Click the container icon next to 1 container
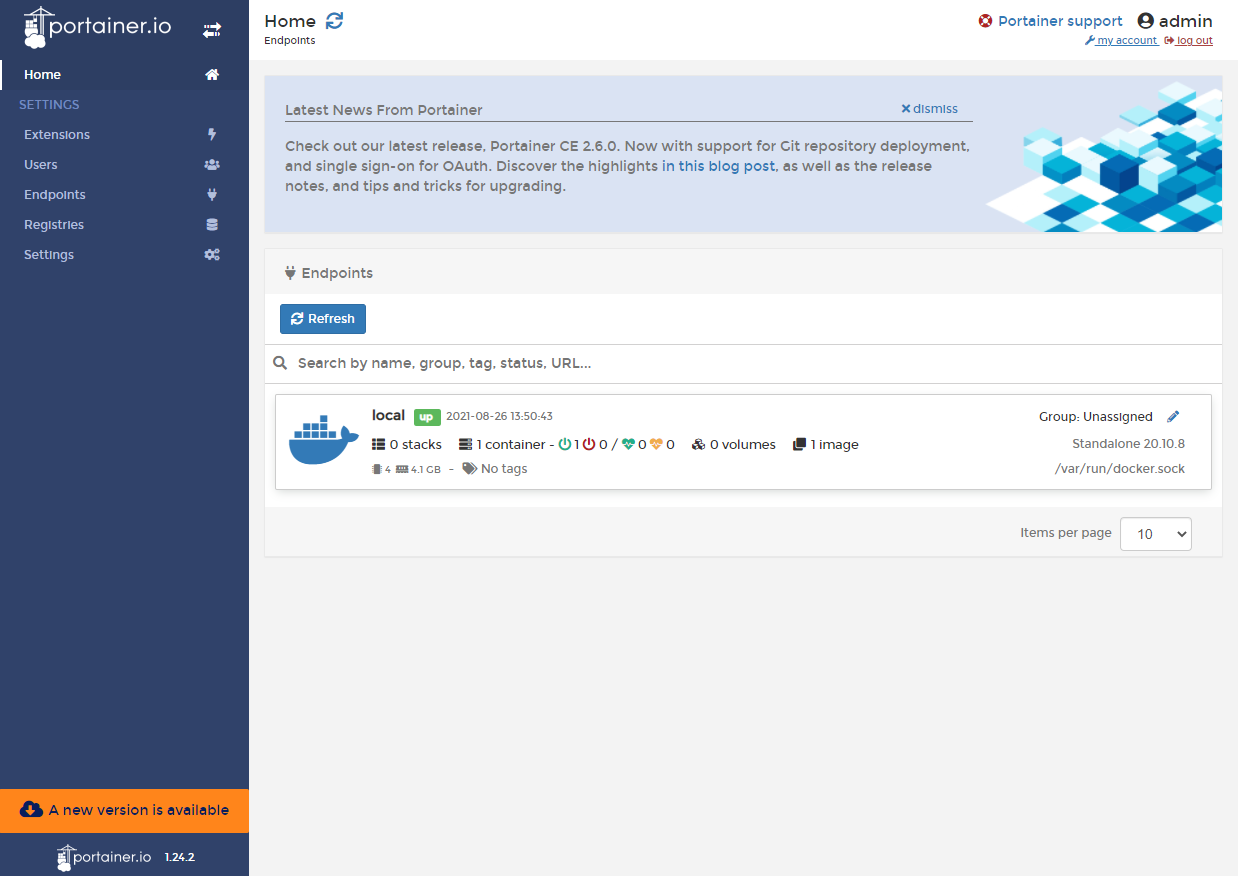 click(465, 444)
